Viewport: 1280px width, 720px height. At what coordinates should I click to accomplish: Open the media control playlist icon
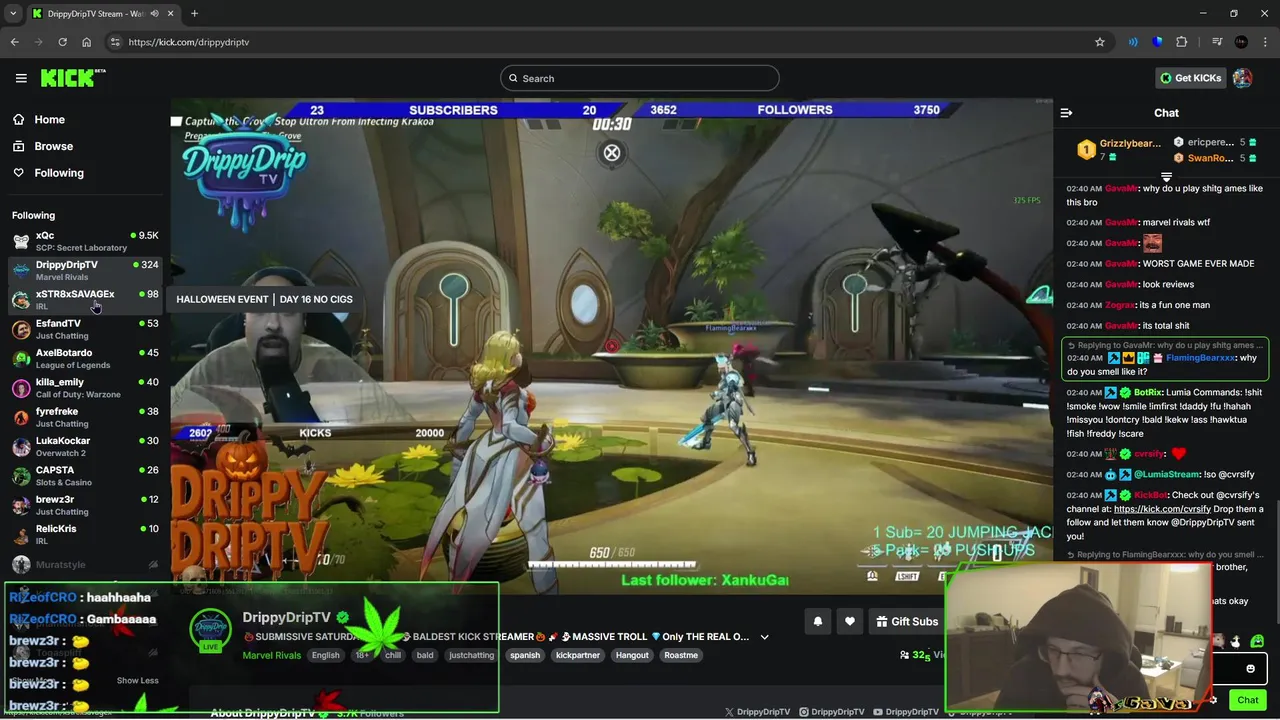(x=1217, y=42)
